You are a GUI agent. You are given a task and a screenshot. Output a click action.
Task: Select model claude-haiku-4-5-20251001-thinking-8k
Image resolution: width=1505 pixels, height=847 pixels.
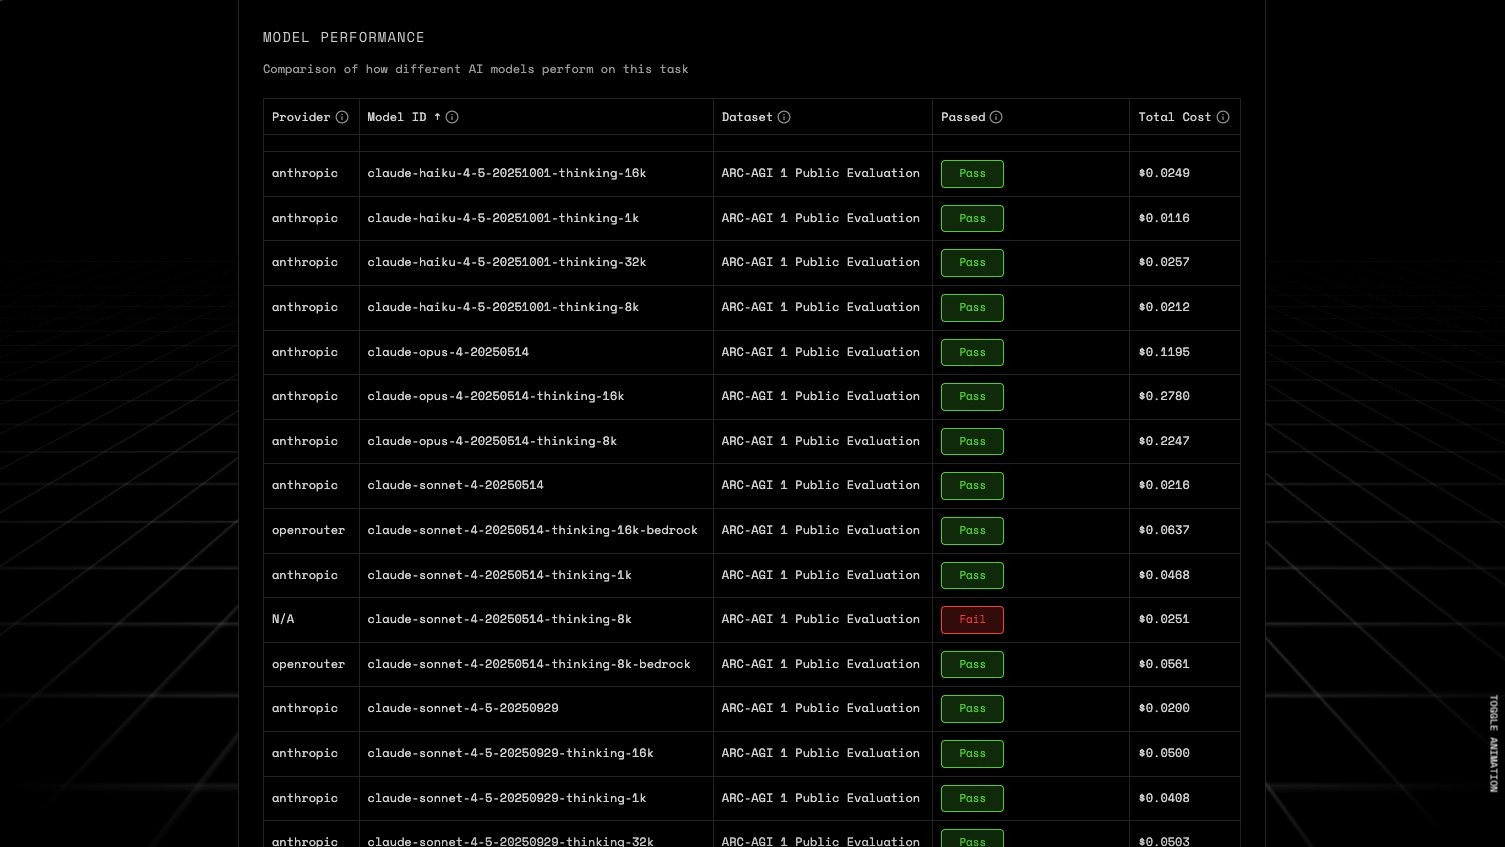(x=503, y=307)
